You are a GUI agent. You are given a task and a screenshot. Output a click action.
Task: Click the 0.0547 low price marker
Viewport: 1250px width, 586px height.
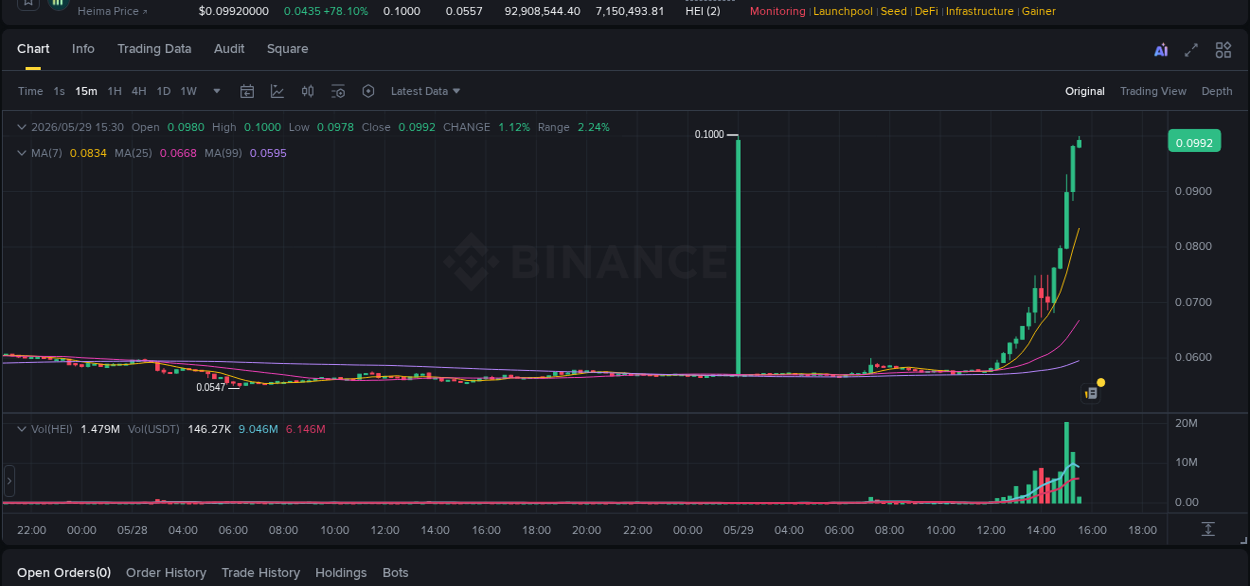[x=210, y=387]
